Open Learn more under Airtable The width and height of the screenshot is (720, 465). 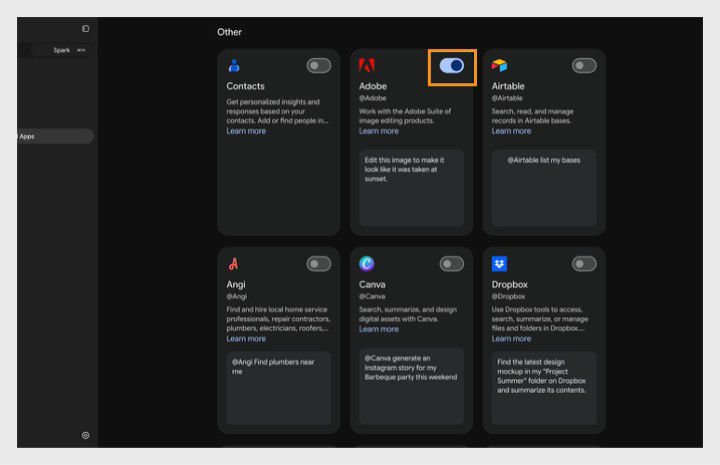511,131
